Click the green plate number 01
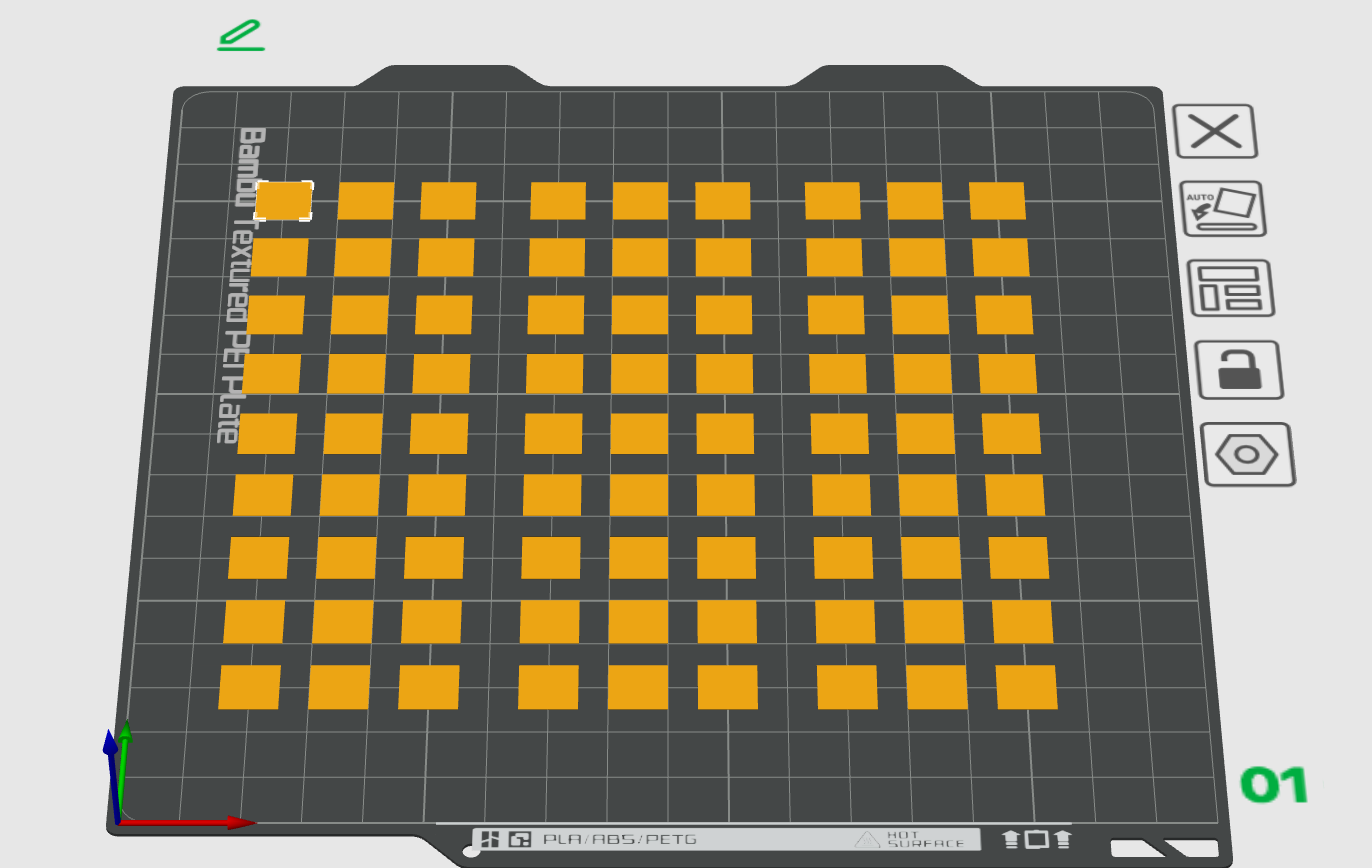 point(1274,786)
